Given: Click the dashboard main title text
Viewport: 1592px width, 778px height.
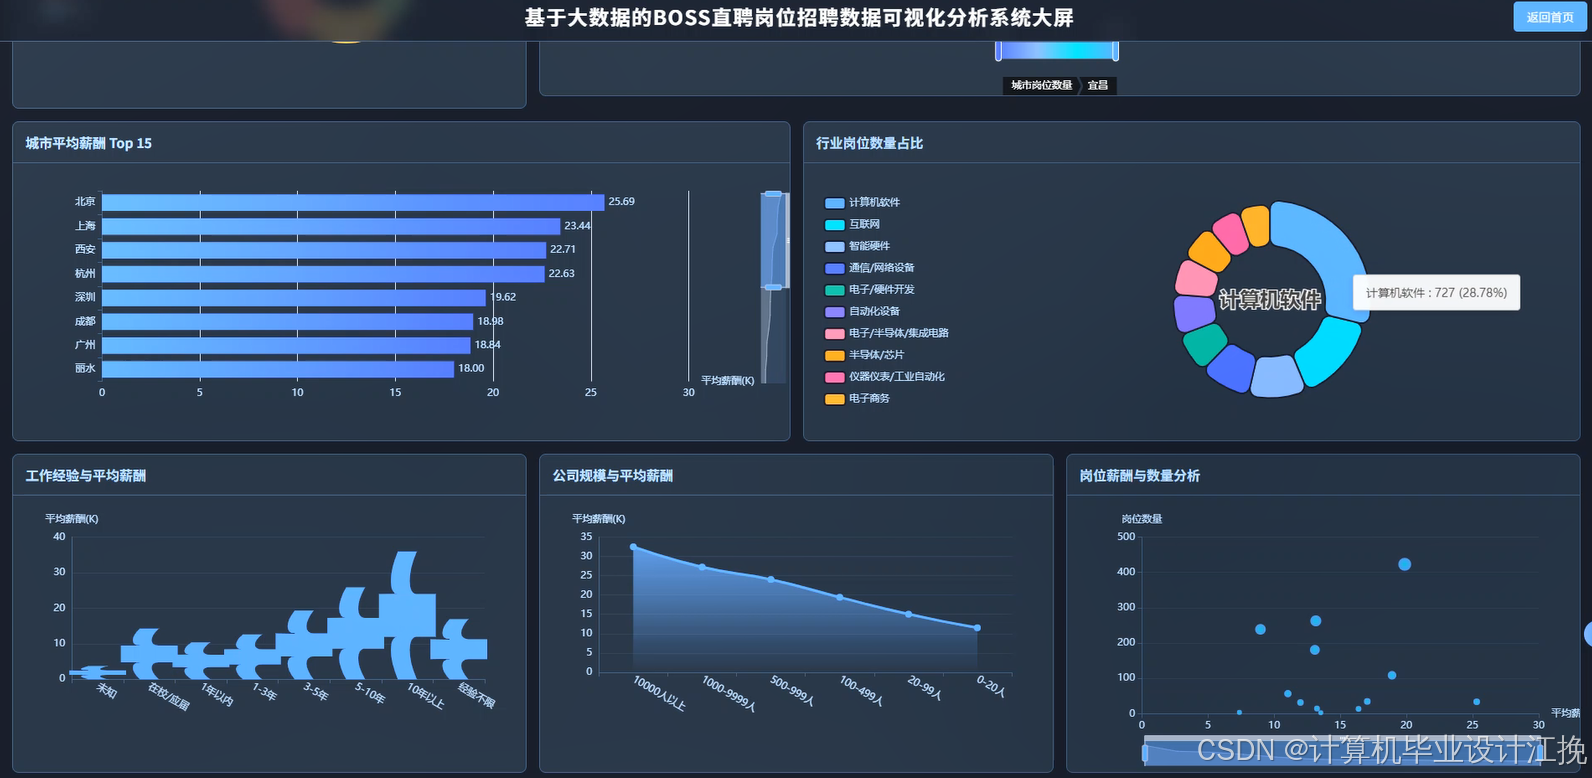Looking at the screenshot, I should (799, 18).
